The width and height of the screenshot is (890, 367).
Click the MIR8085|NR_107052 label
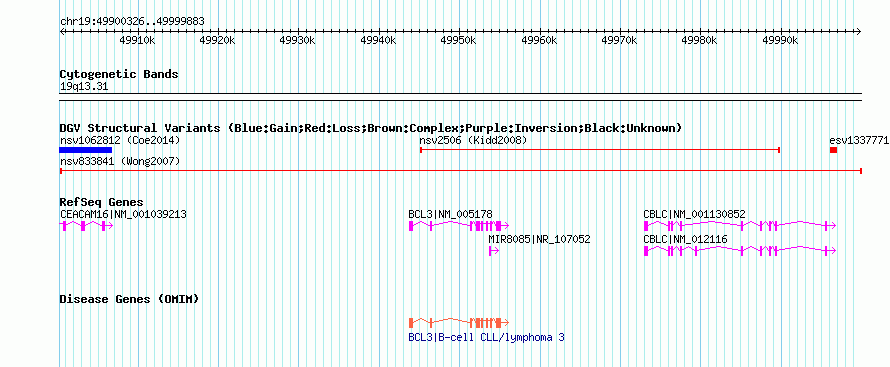tap(539, 239)
